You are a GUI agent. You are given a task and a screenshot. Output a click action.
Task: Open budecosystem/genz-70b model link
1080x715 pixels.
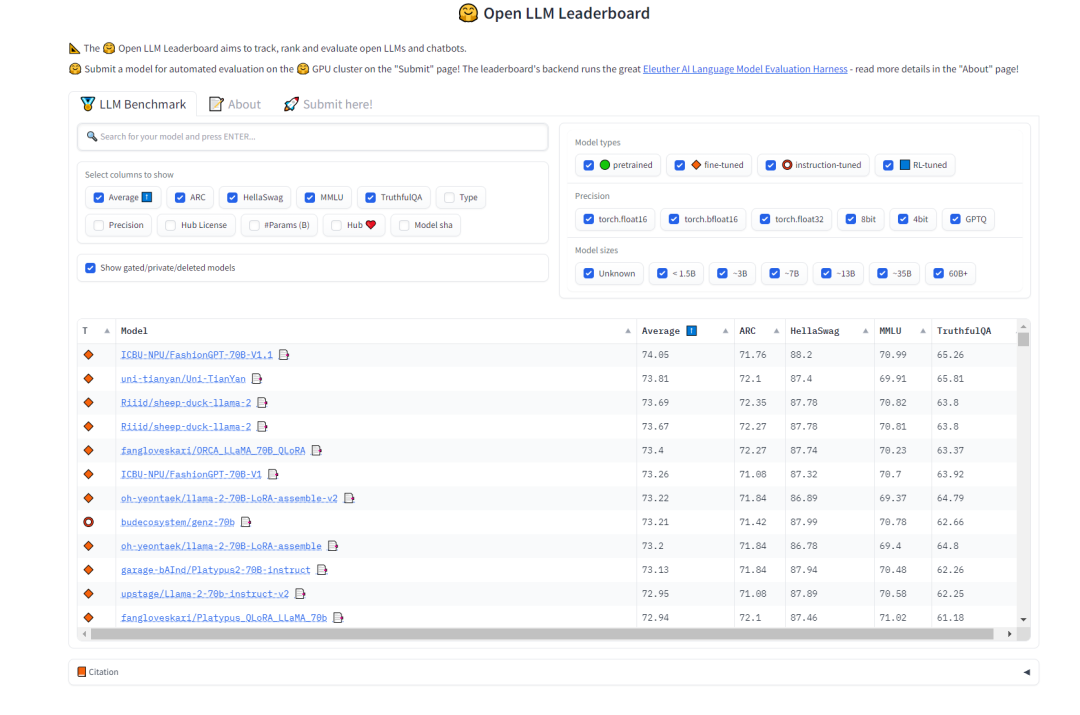pos(178,522)
